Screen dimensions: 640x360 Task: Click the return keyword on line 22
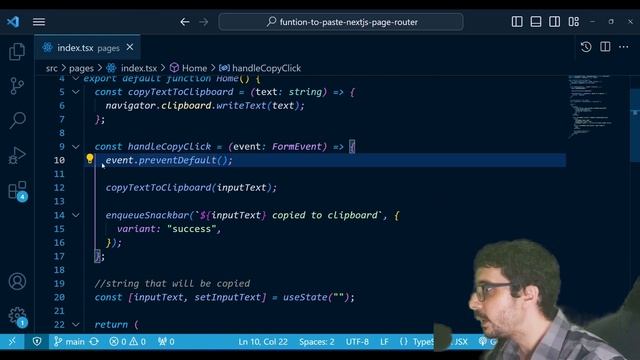tap(111, 324)
